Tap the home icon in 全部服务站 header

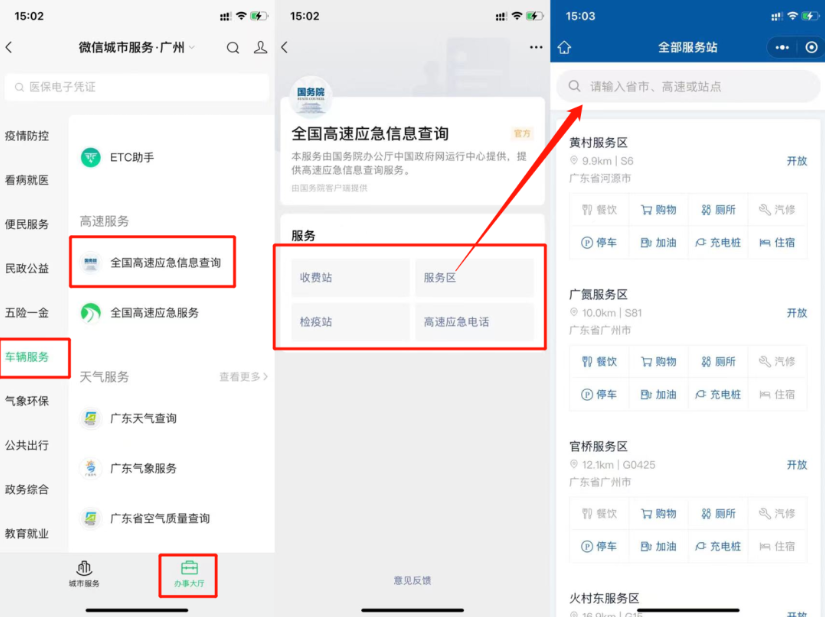(x=565, y=47)
